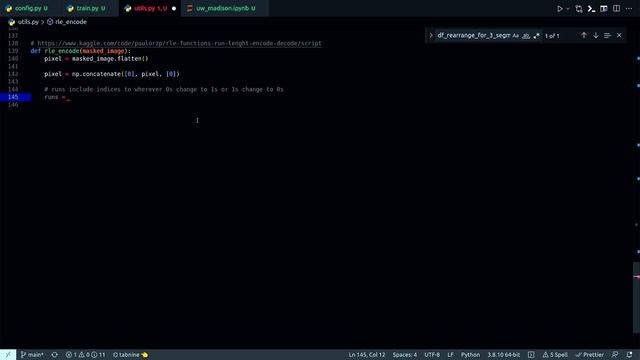Select the interpreter 3.8.10 64-bit

point(504,355)
